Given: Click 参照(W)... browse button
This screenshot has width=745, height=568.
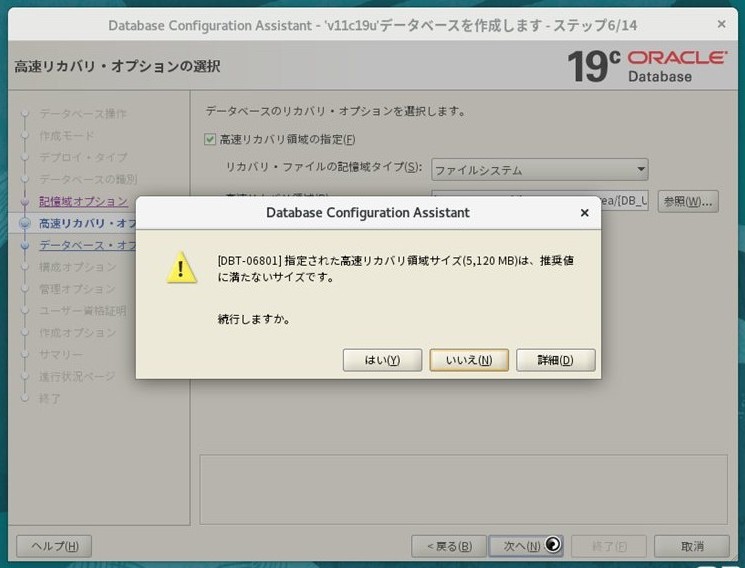Looking at the screenshot, I should click(688, 202).
